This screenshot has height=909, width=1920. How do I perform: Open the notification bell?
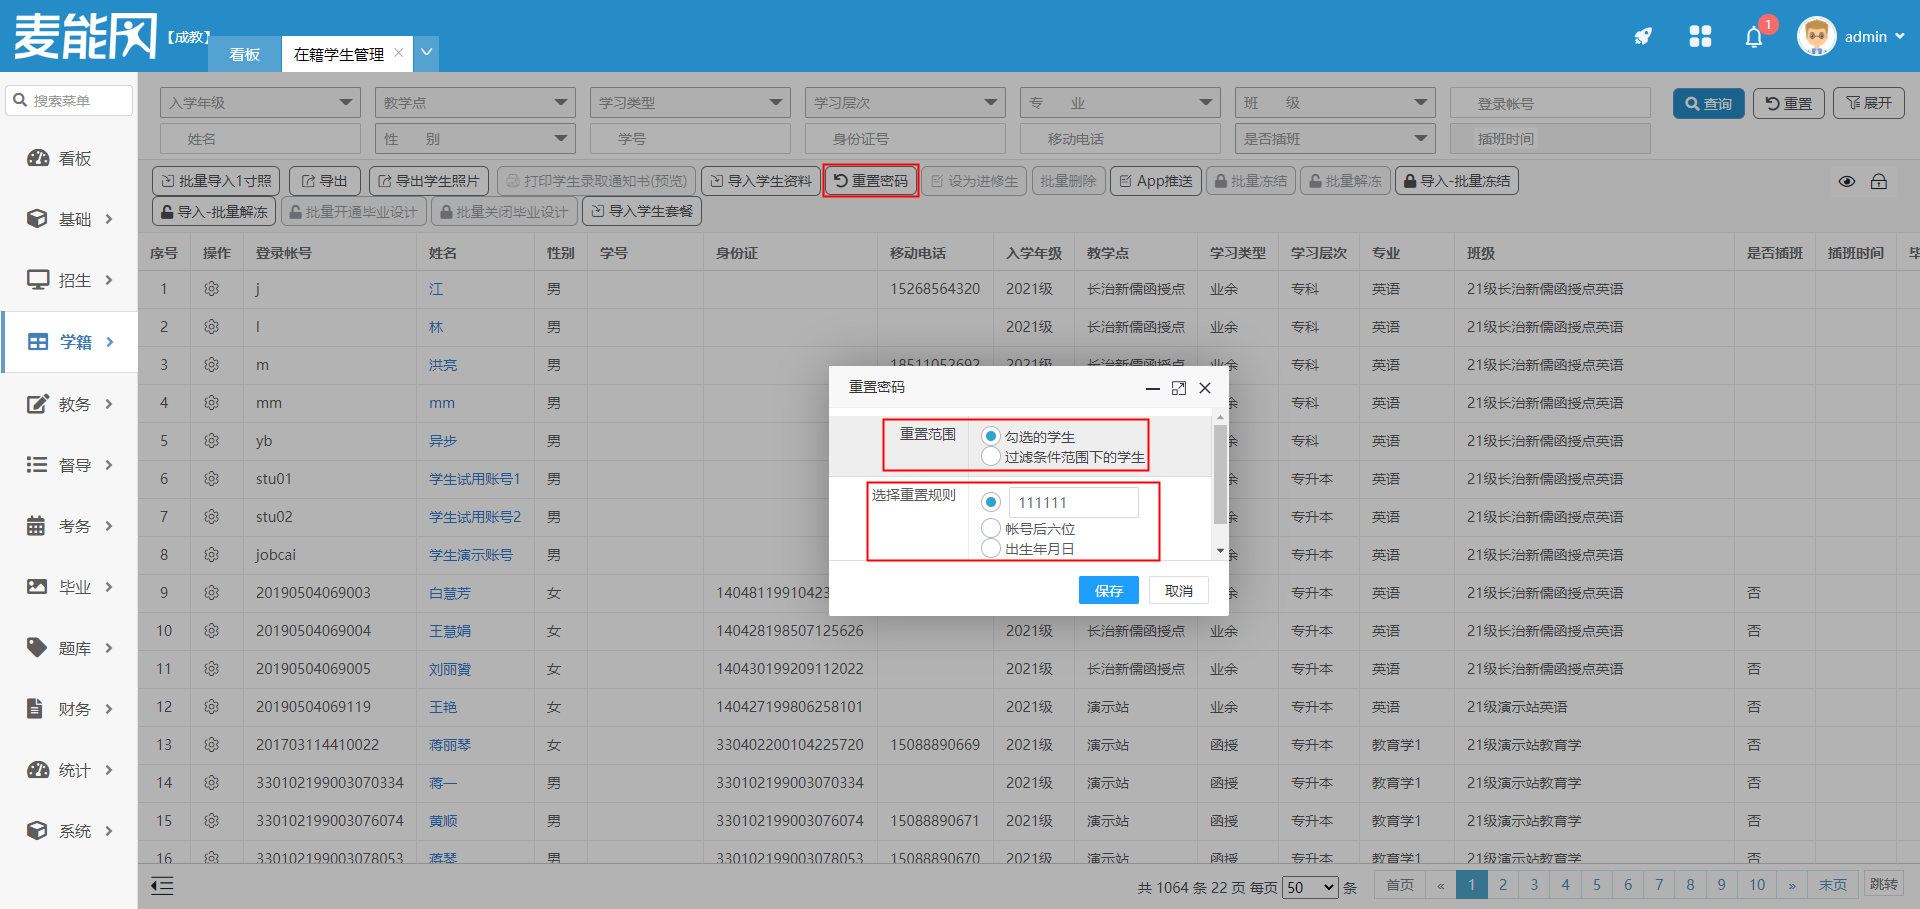tap(1754, 37)
